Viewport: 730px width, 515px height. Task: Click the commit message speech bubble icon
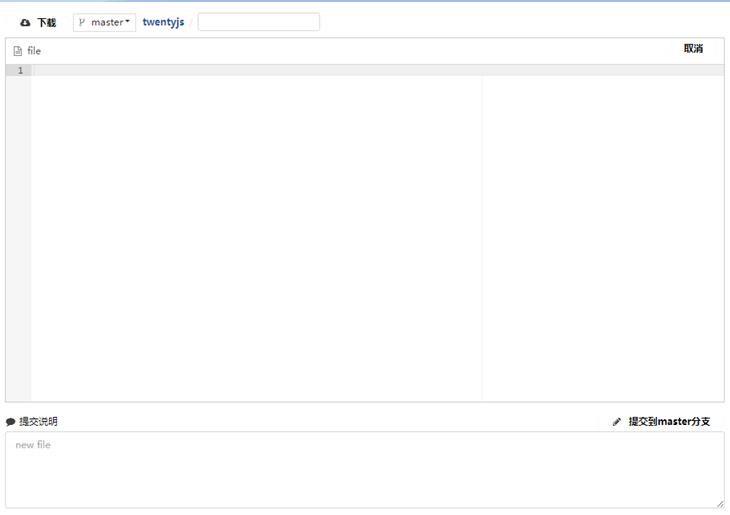10,422
